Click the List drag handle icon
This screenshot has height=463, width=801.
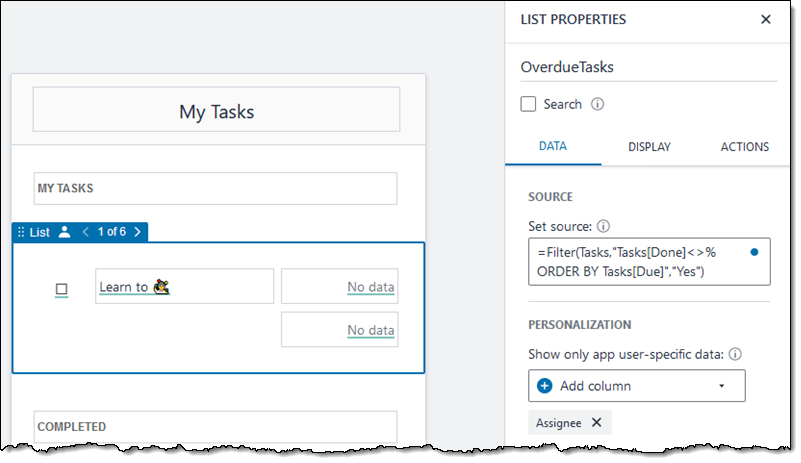click(21, 232)
